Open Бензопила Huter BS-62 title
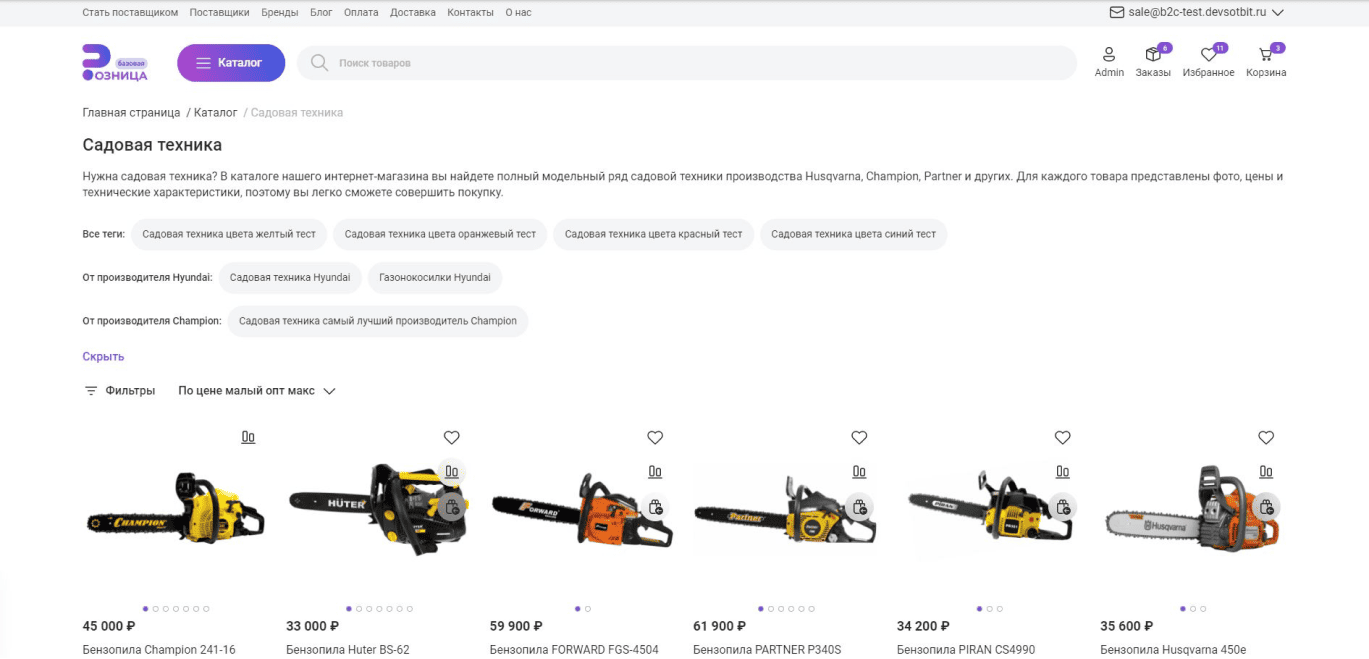 [x=348, y=649]
